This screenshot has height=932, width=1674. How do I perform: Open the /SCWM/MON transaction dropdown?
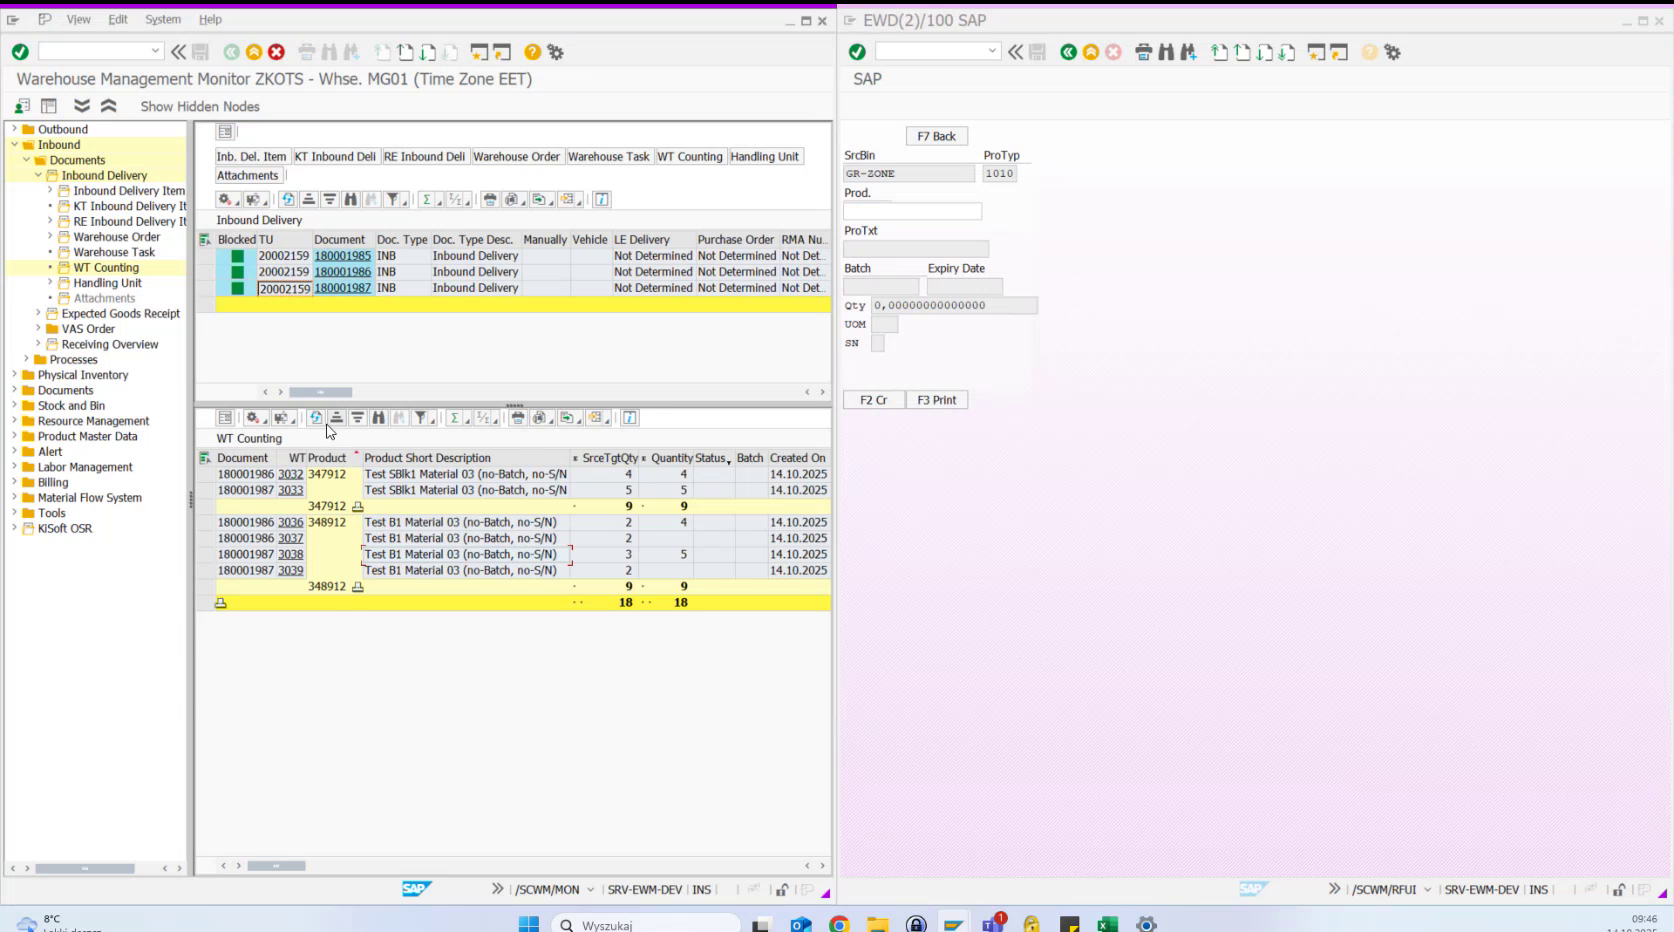[592, 888]
